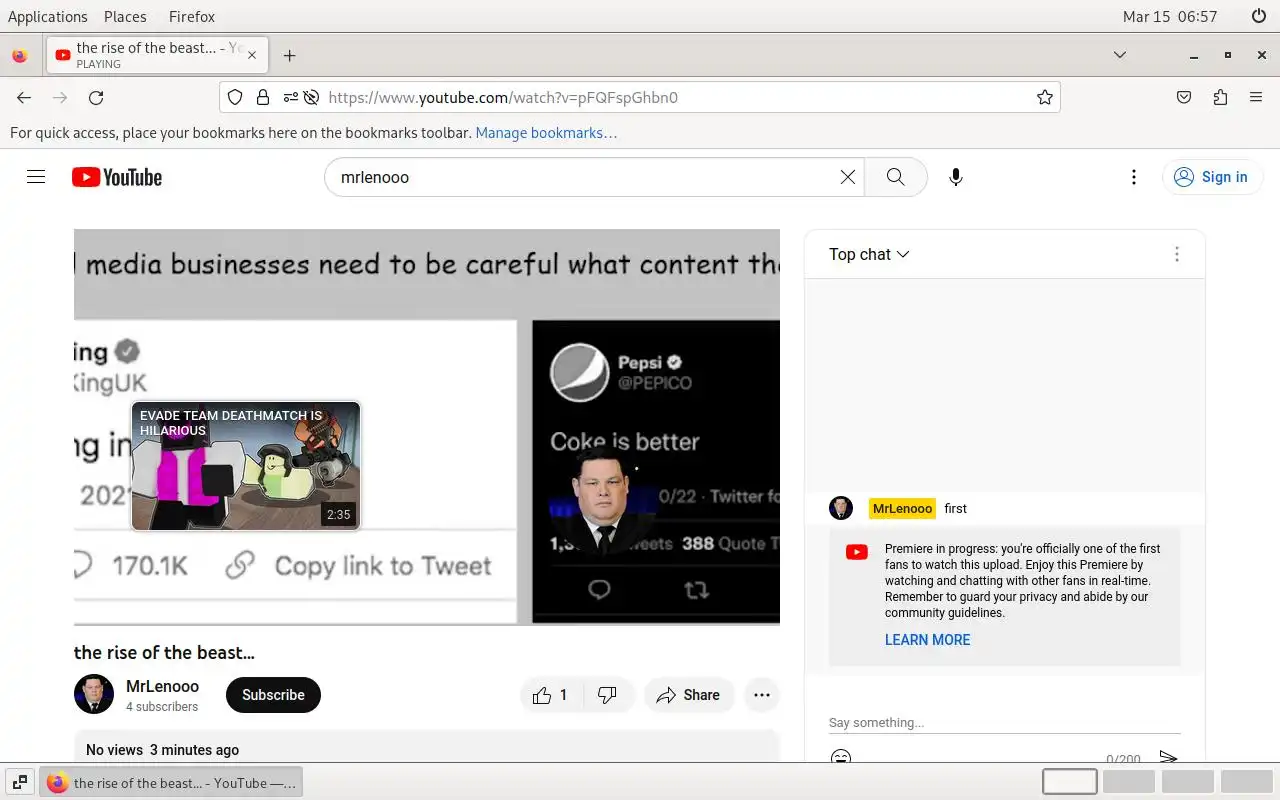This screenshot has width=1280, height=800.
Task: Clear the search box with the X icon
Action: coord(847,177)
